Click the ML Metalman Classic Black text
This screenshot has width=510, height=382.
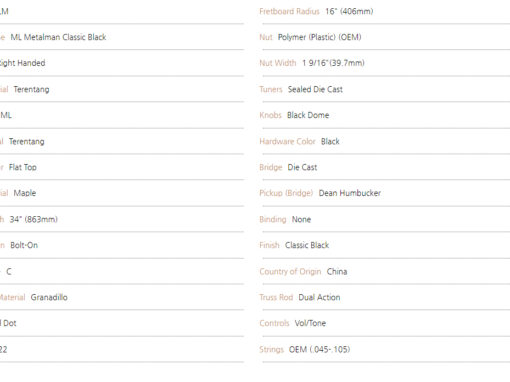pos(58,37)
